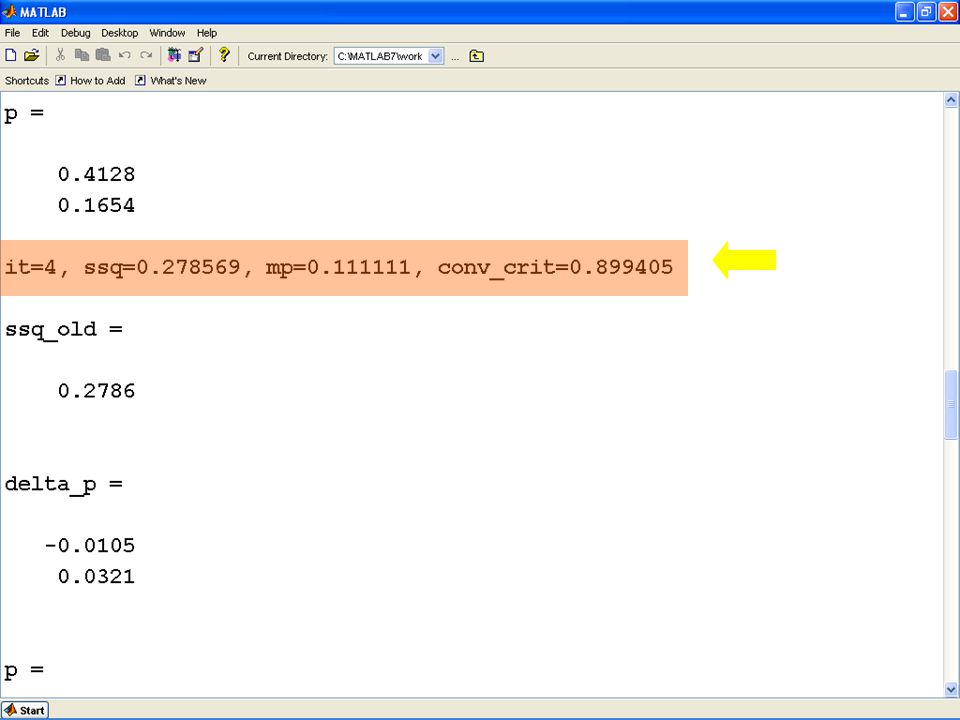Screen dimensions: 960x720
Task: Maximize or restore the MATLAB window
Action: (926, 12)
